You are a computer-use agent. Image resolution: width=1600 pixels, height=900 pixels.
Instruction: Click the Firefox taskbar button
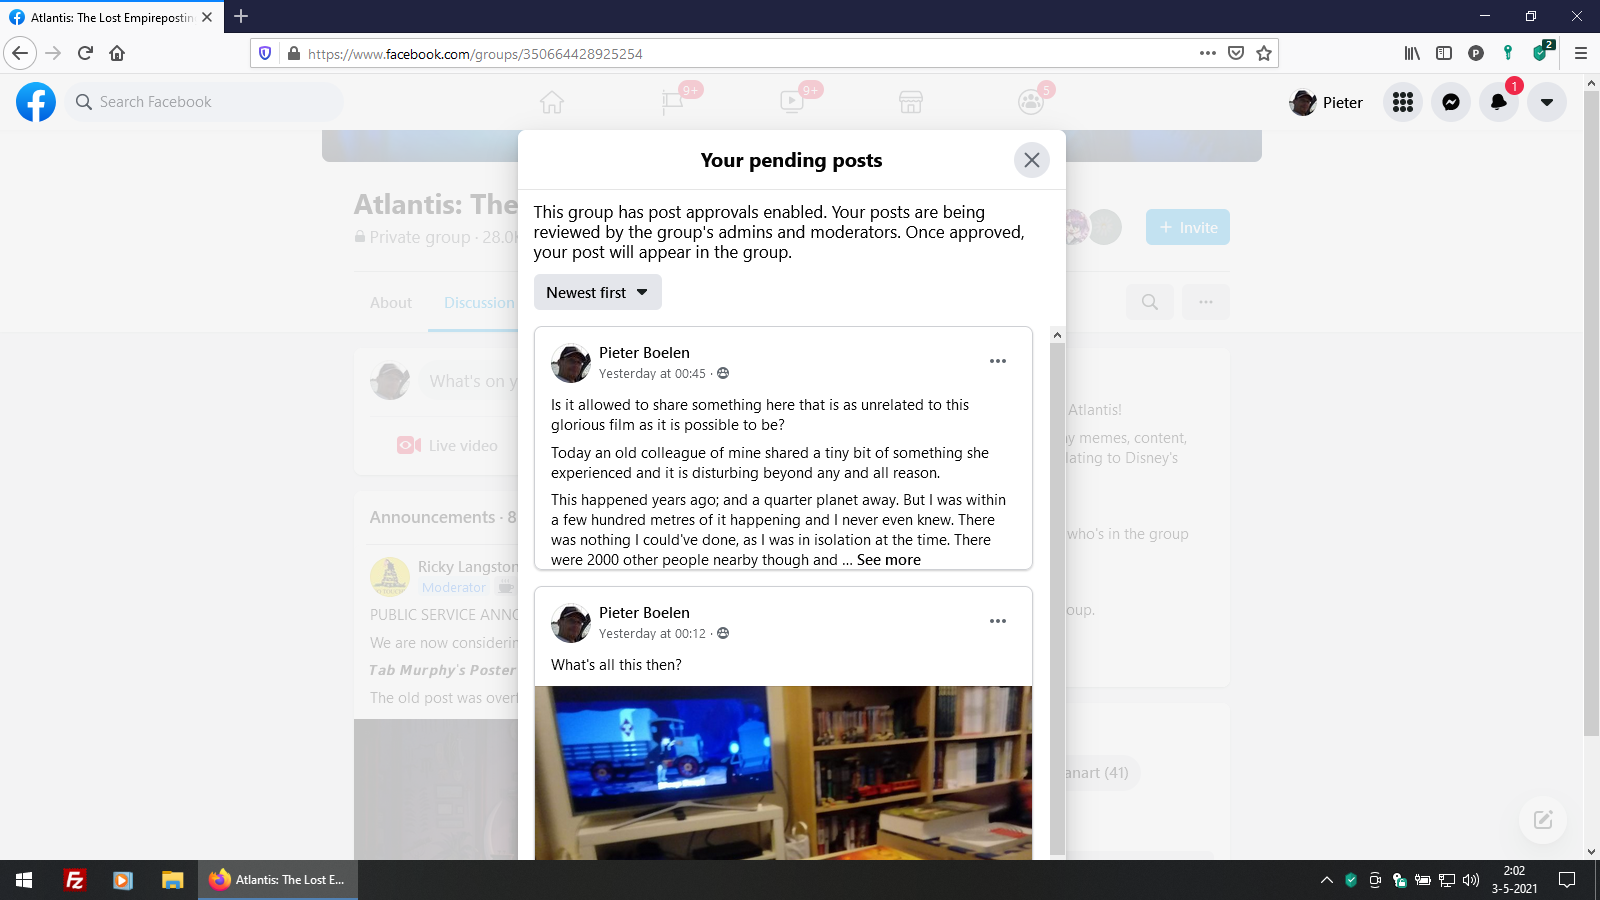(278, 880)
